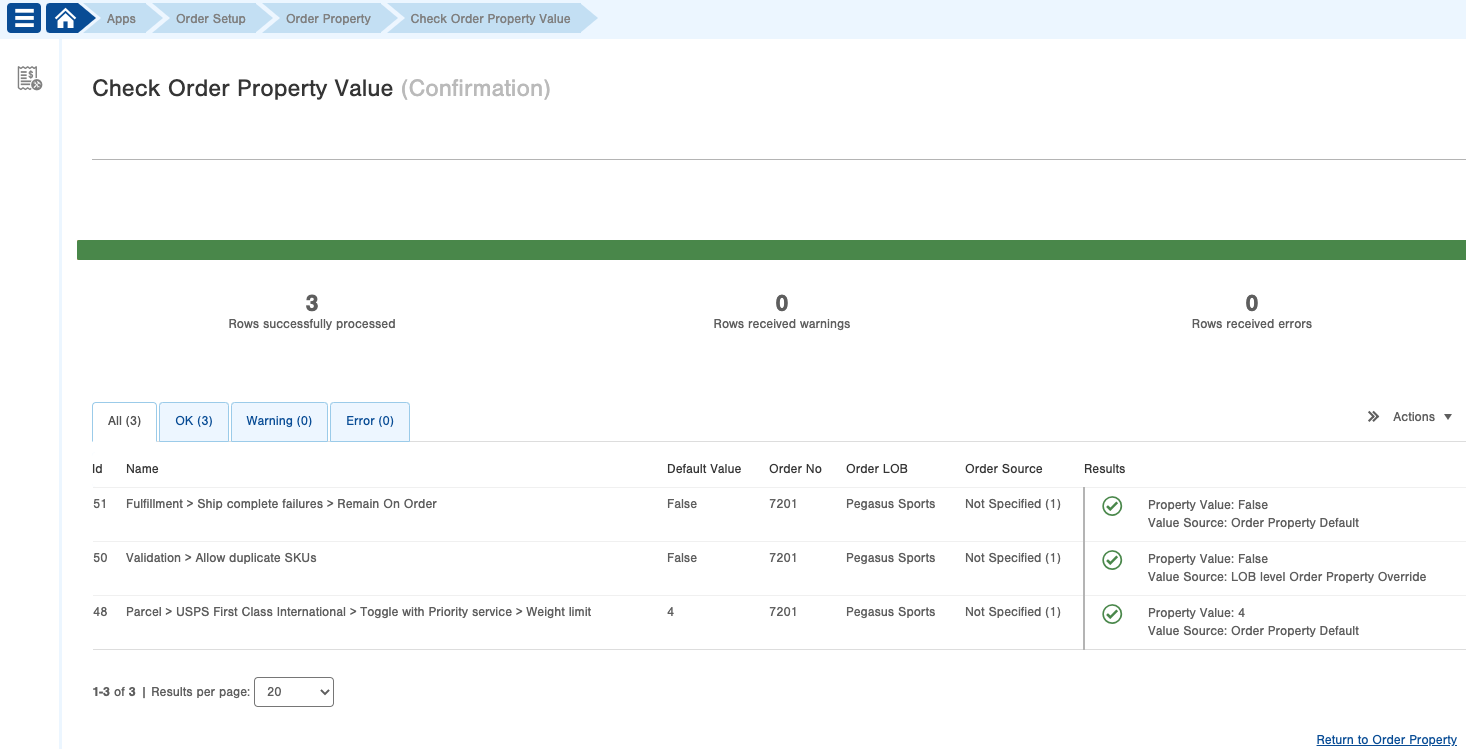Click the Check Order Property Value page title
Image resolution: width=1466 pixels, height=749 pixels.
tap(242, 88)
